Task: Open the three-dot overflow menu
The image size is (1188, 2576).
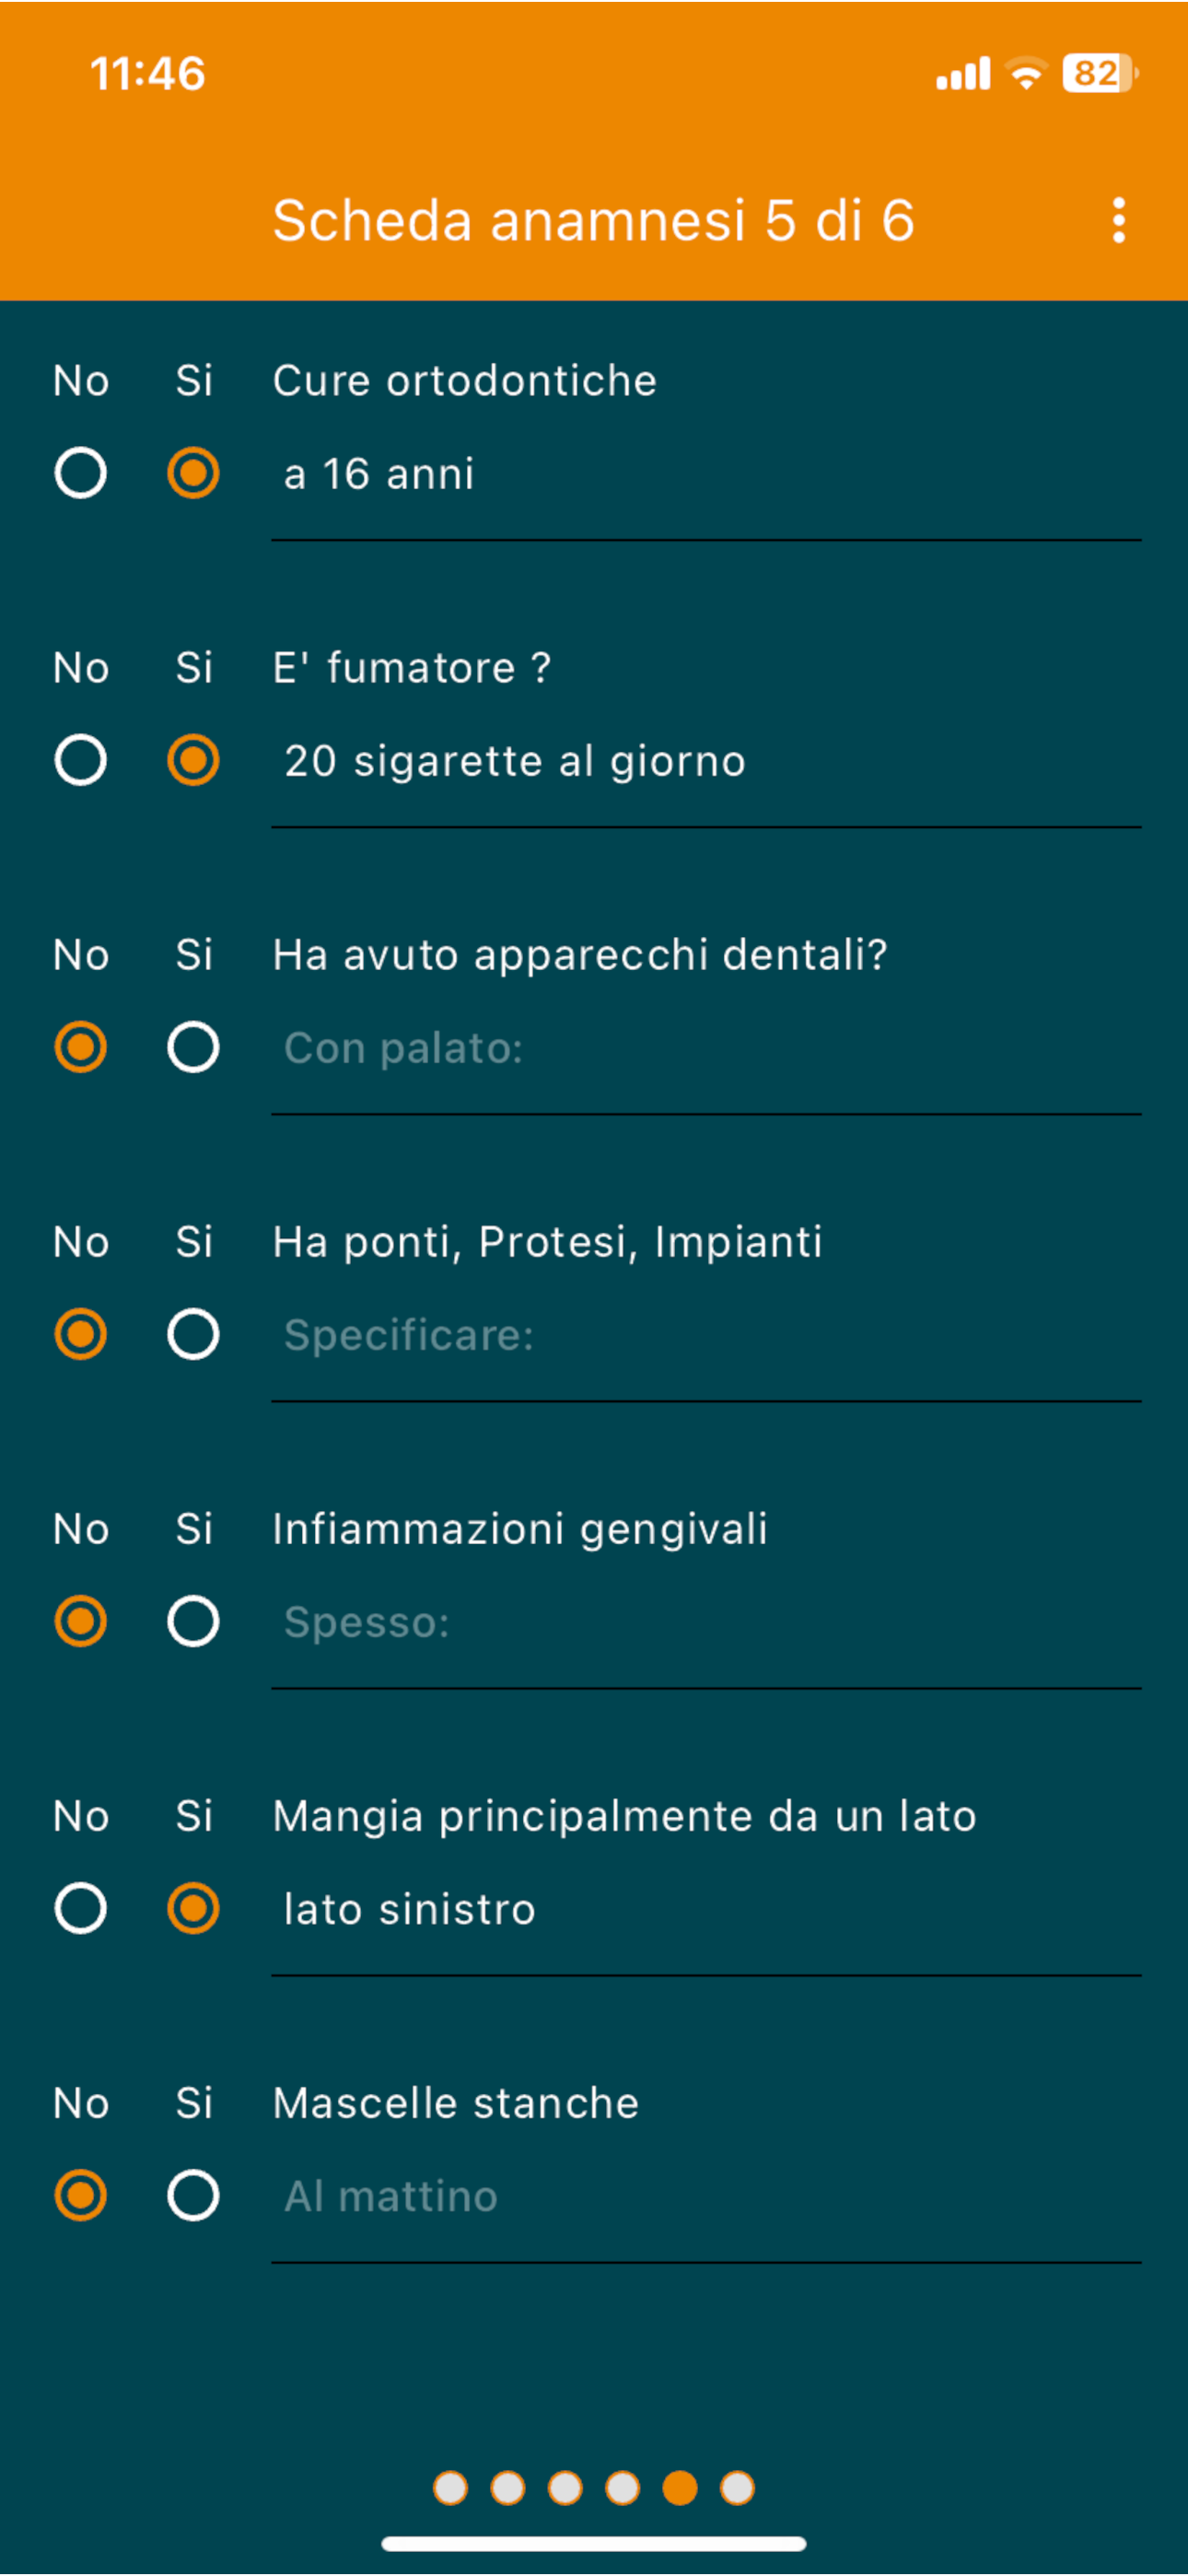Action: [1119, 220]
